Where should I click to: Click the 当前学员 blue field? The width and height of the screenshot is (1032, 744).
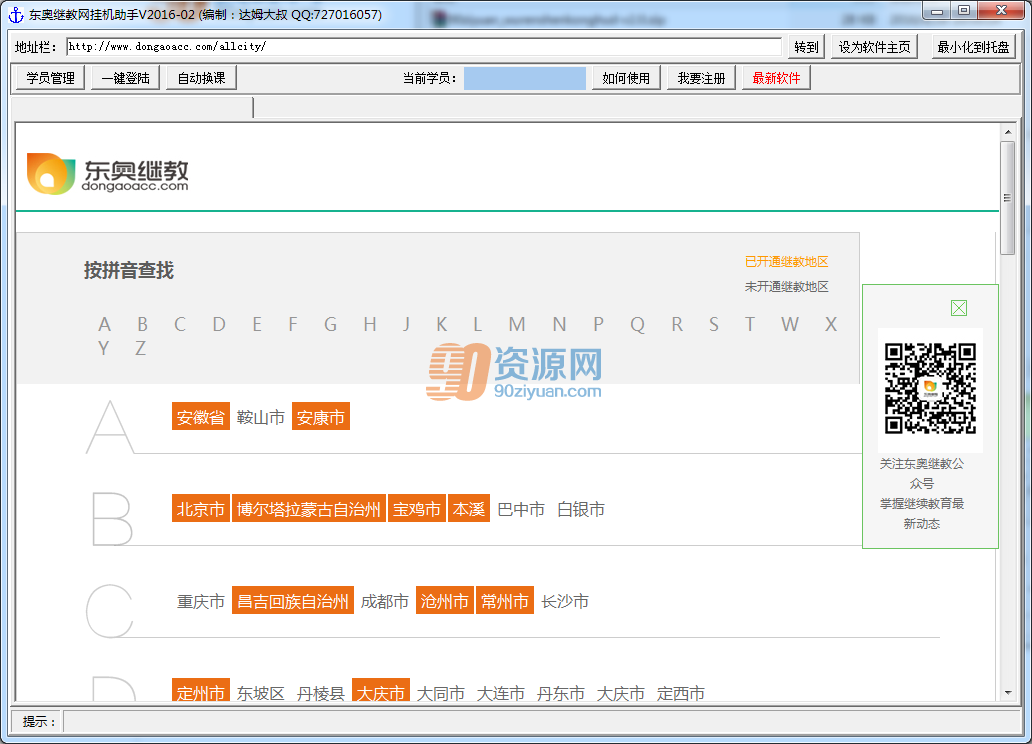pyautogui.click(x=525, y=78)
